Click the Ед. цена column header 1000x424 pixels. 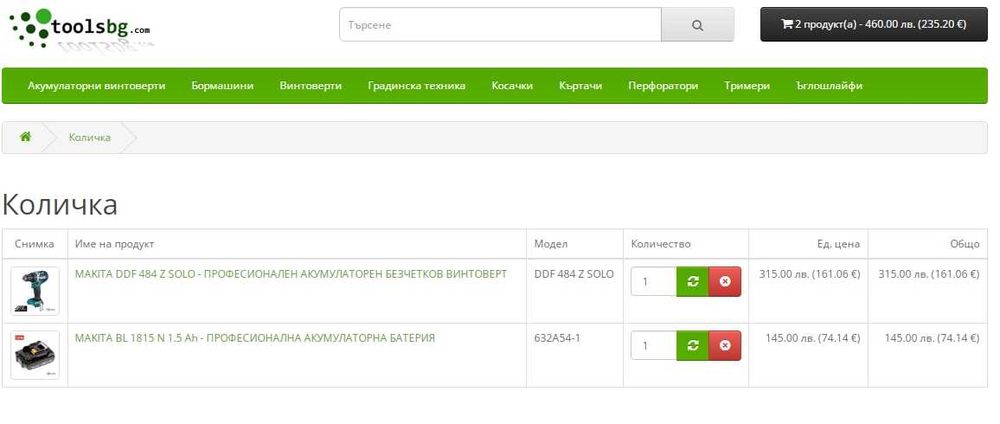tap(838, 244)
